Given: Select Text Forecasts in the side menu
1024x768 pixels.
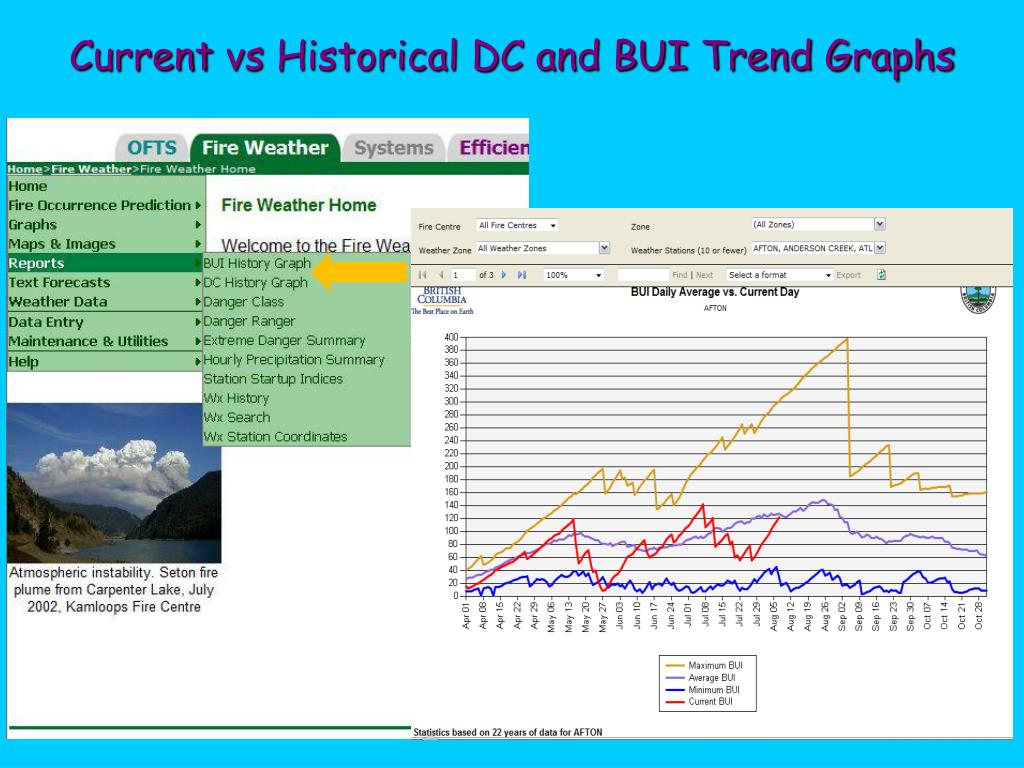Looking at the screenshot, I should (x=104, y=283).
